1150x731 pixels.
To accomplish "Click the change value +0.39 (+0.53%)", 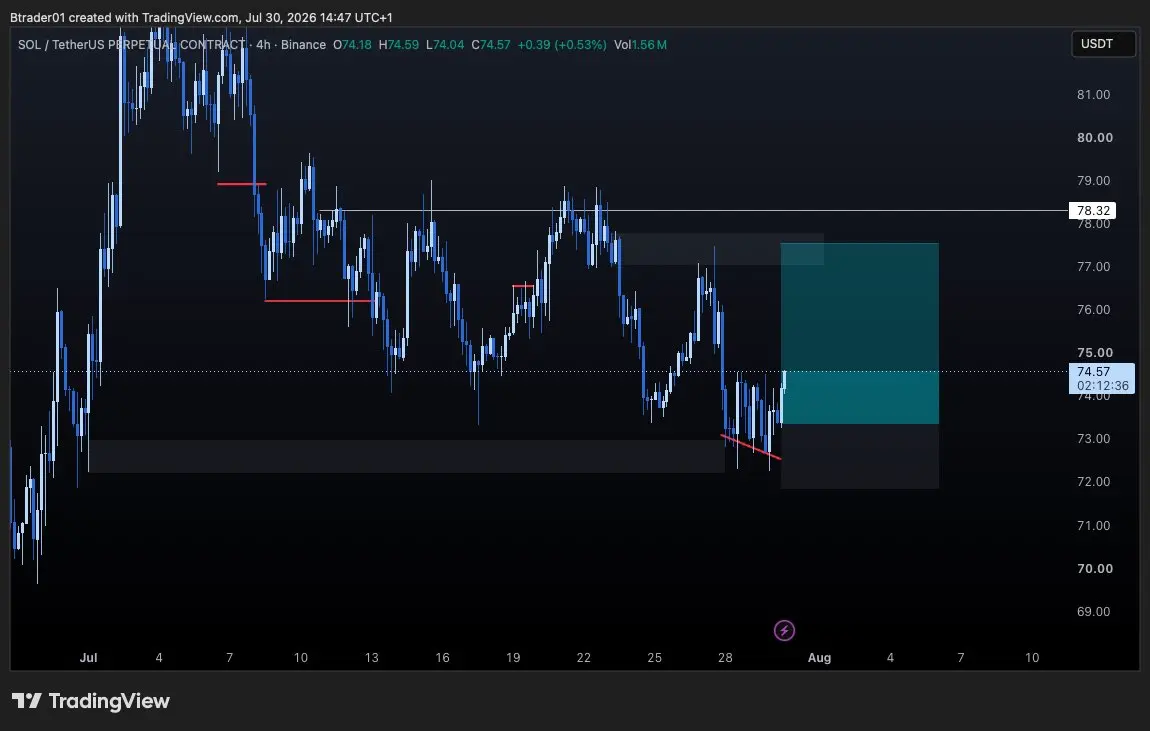I will tap(562, 45).
